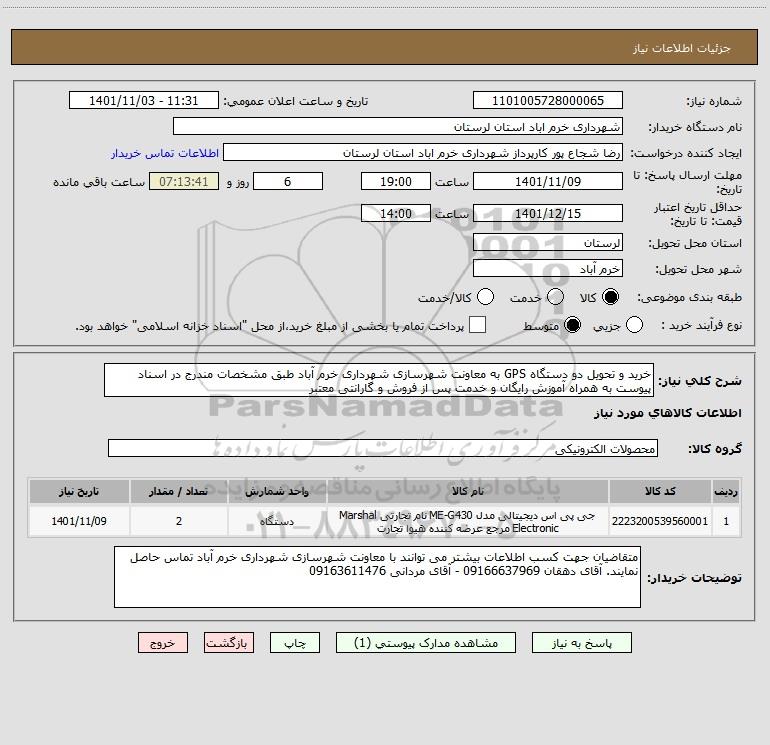Click the ساعت باقی مانده label

click(99, 182)
